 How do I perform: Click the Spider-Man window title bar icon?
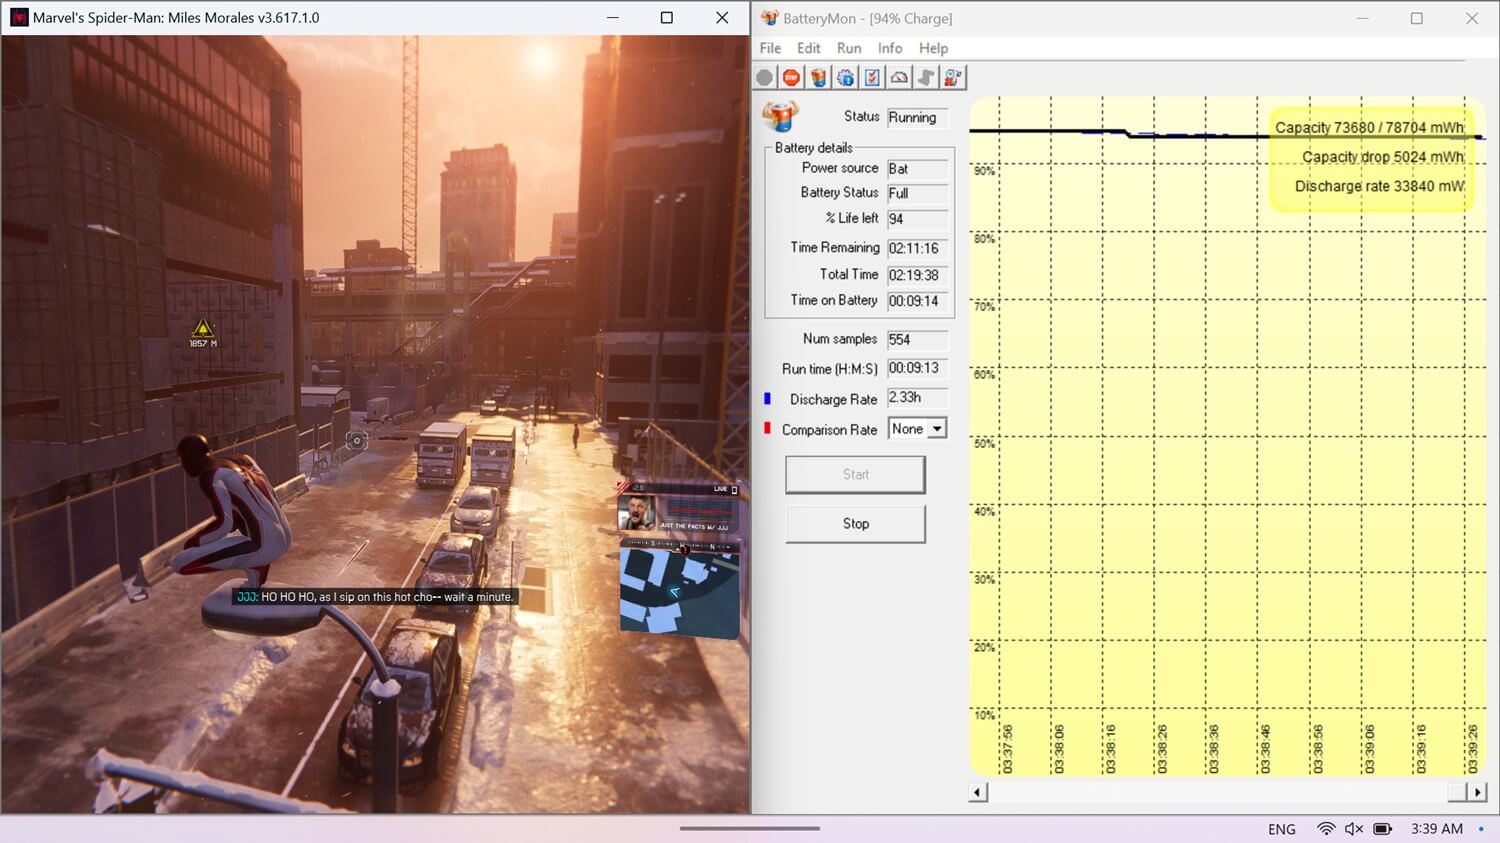pos(19,18)
